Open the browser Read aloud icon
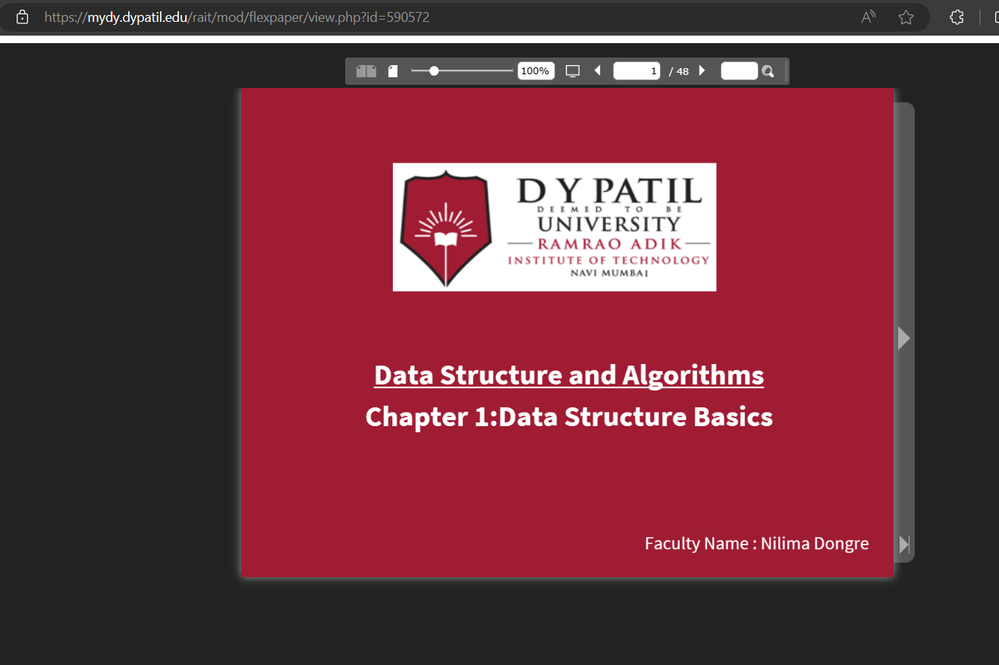This screenshot has height=665, width=999. (x=868, y=17)
